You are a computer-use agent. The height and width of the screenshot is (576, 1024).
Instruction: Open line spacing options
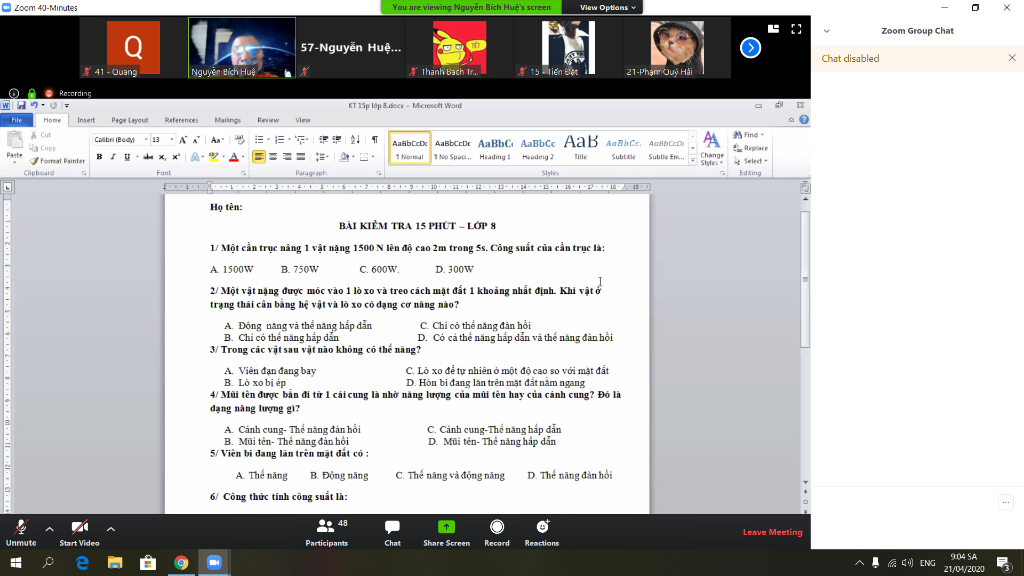click(322, 157)
